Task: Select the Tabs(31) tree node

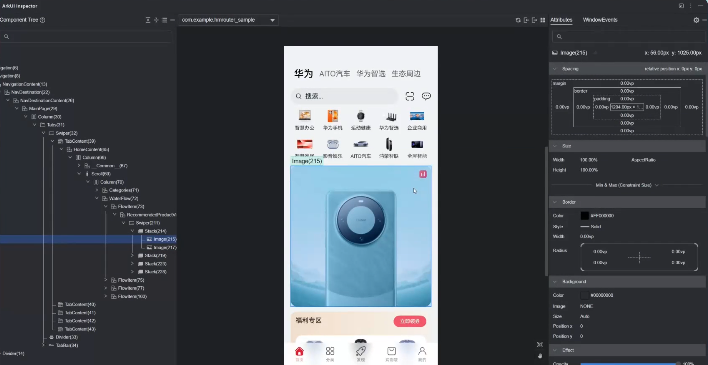Action: [x=52, y=125]
